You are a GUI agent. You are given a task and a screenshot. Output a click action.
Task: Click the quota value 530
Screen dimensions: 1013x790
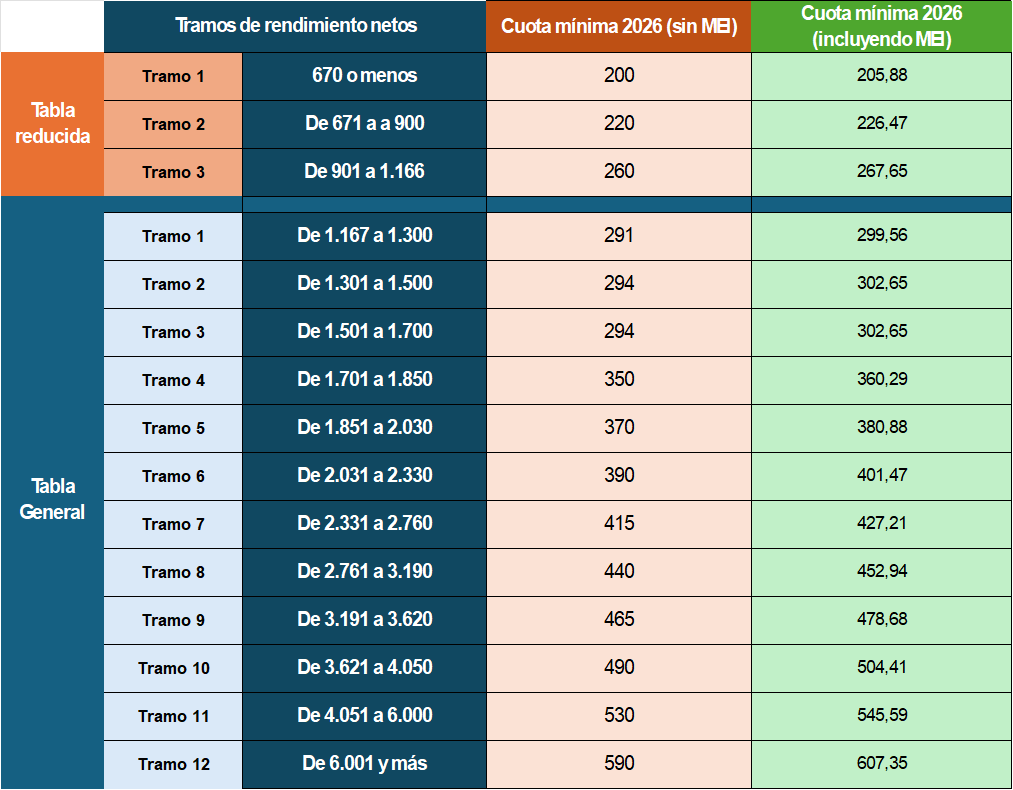(x=619, y=715)
